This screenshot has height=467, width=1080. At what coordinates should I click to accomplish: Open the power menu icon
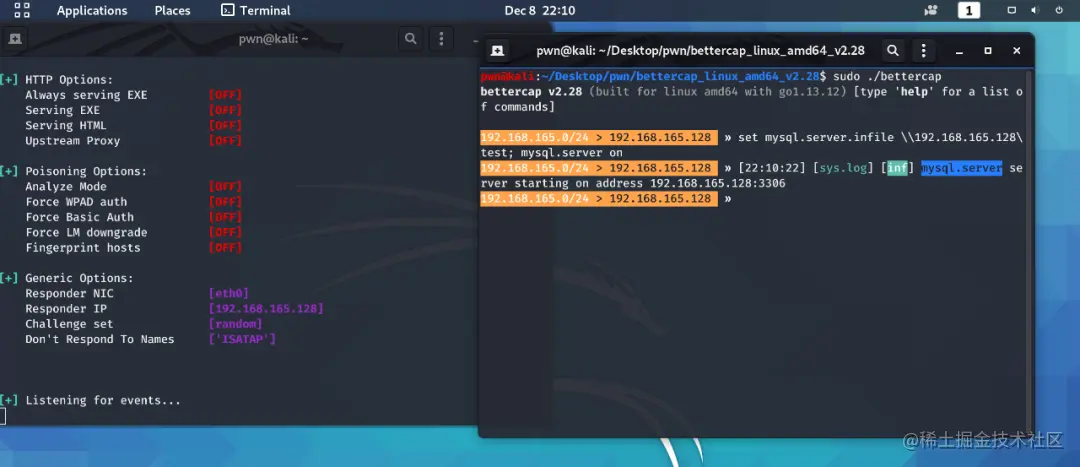coord(1059,10)
